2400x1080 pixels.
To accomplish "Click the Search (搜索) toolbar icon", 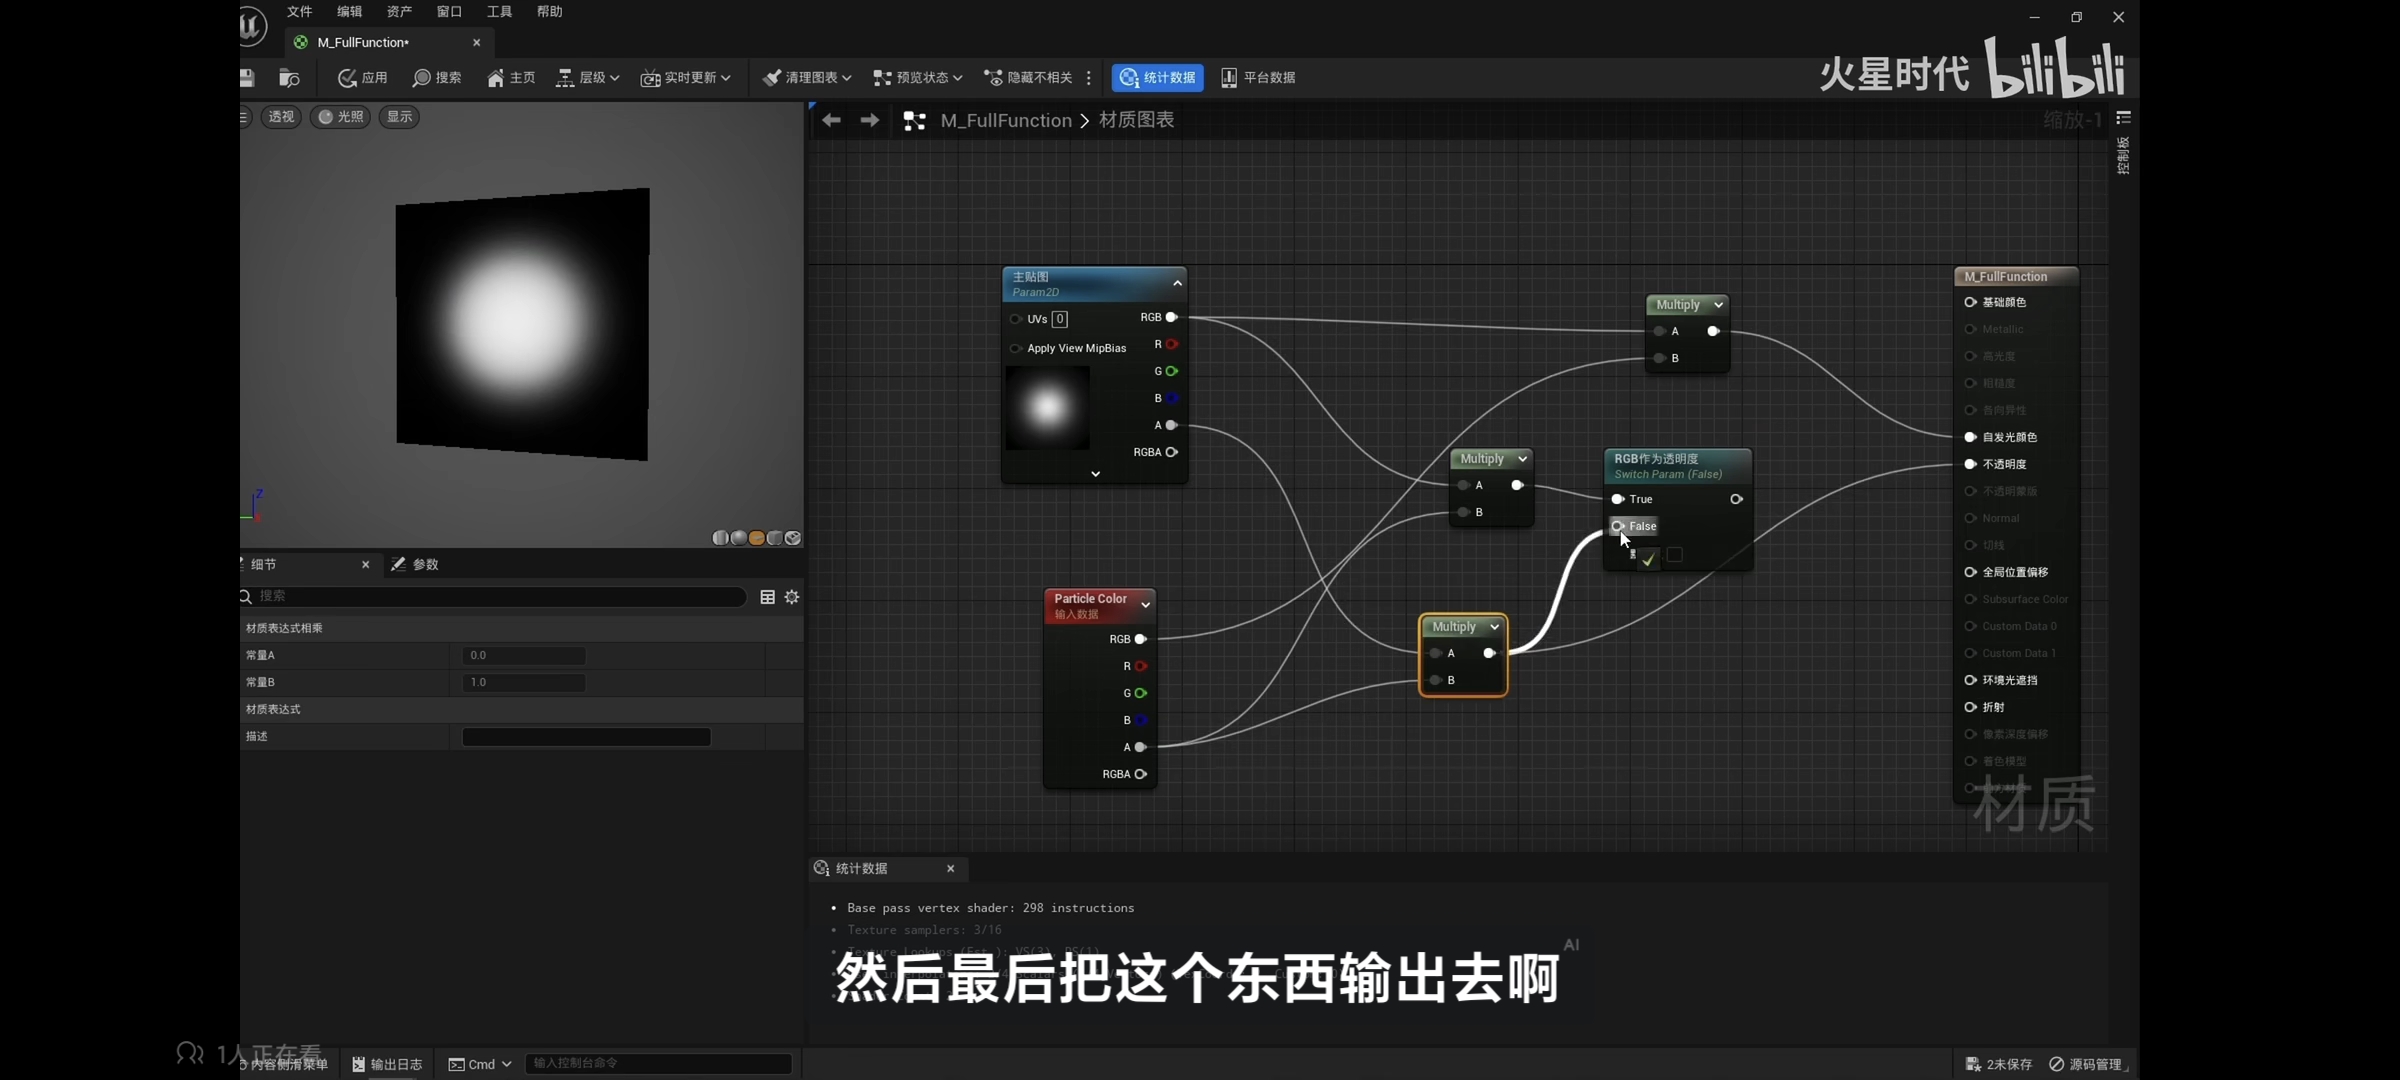I will (x=422, y=78).
